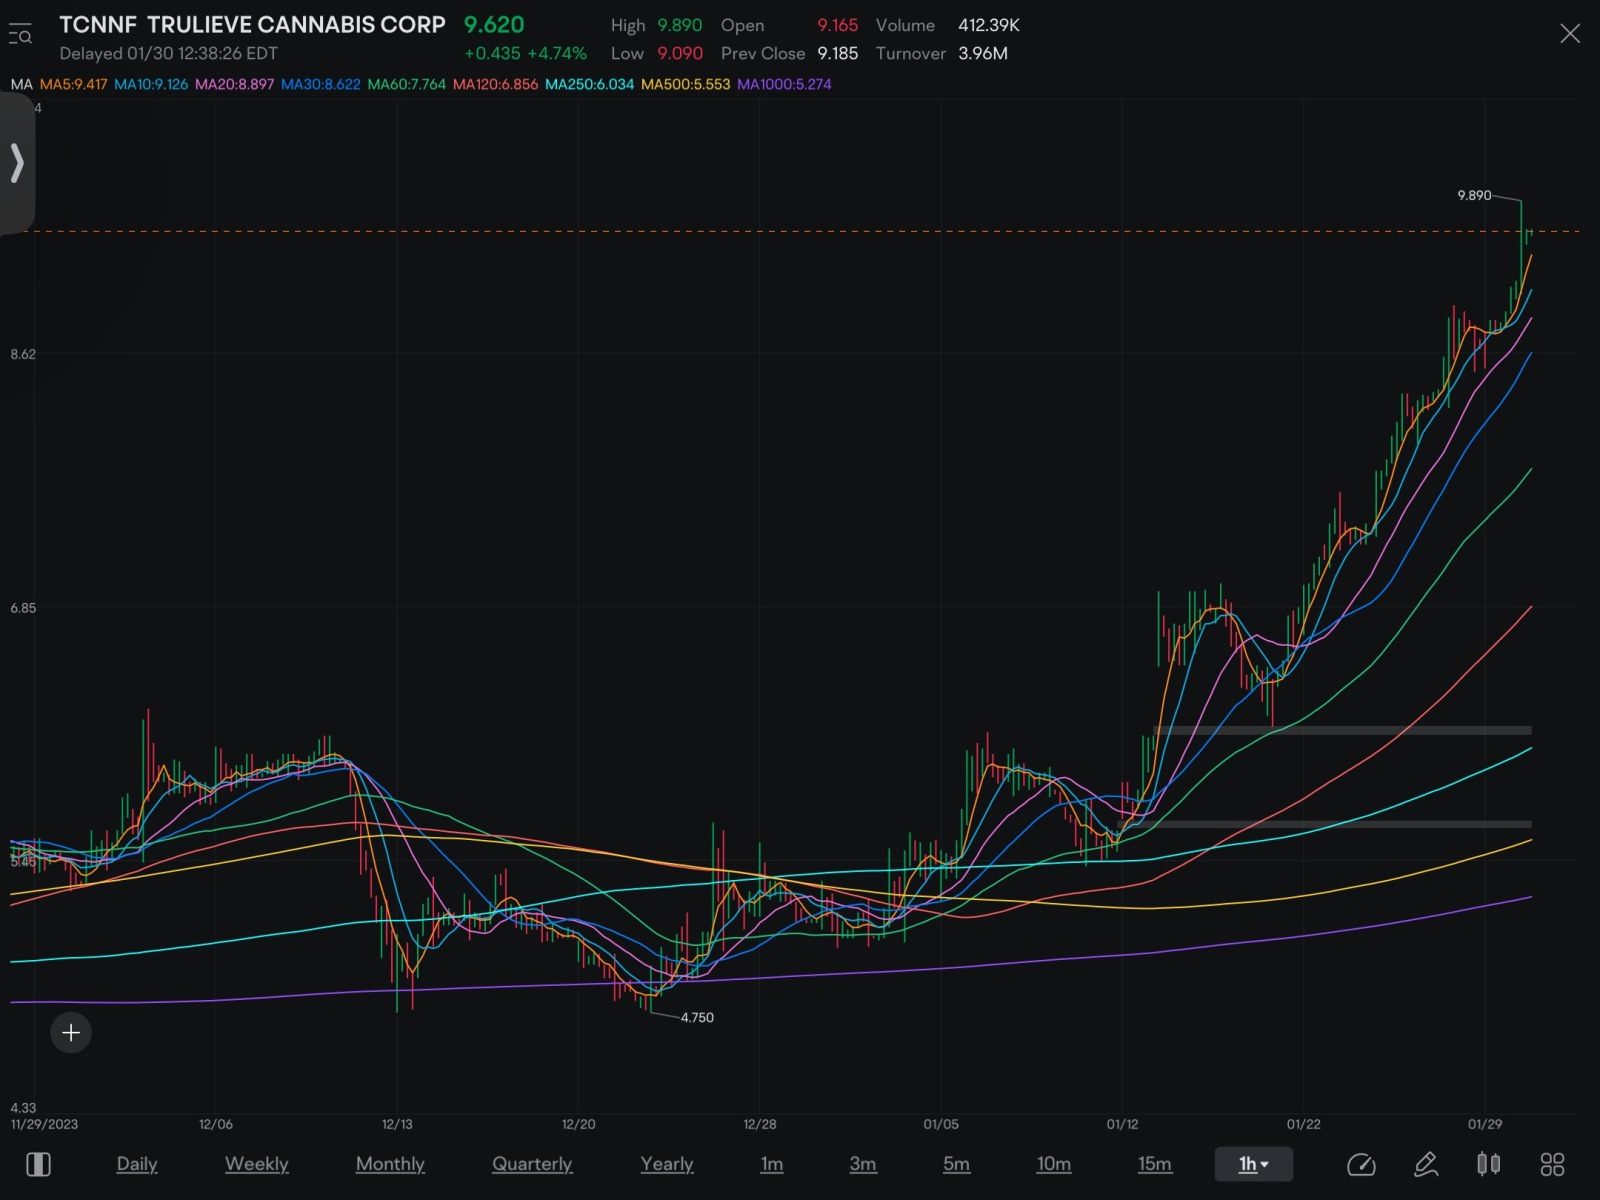Select the pencil drawing tool
Screen dimensions: 1600x1200
pos(1426,1164)
